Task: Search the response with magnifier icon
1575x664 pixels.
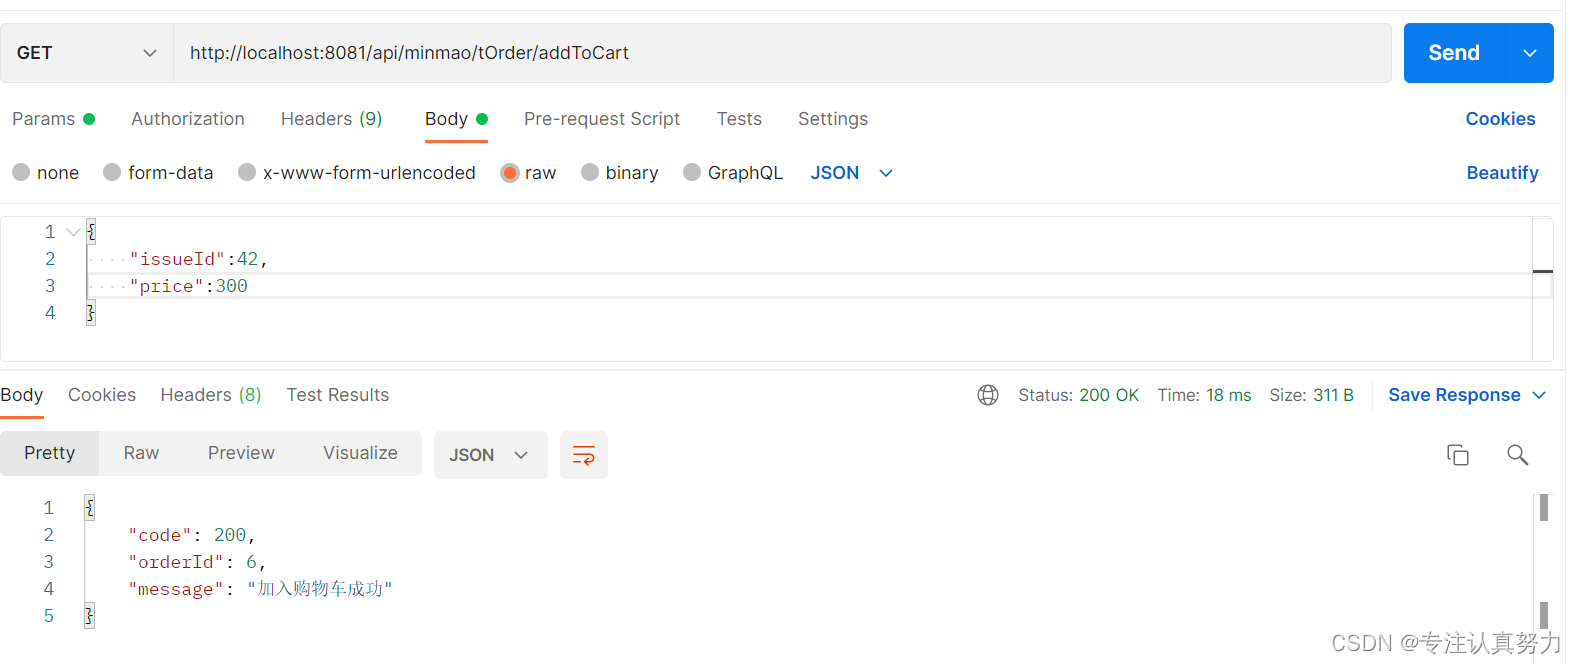Action: pyautogui.click(x=1517, y=455)
